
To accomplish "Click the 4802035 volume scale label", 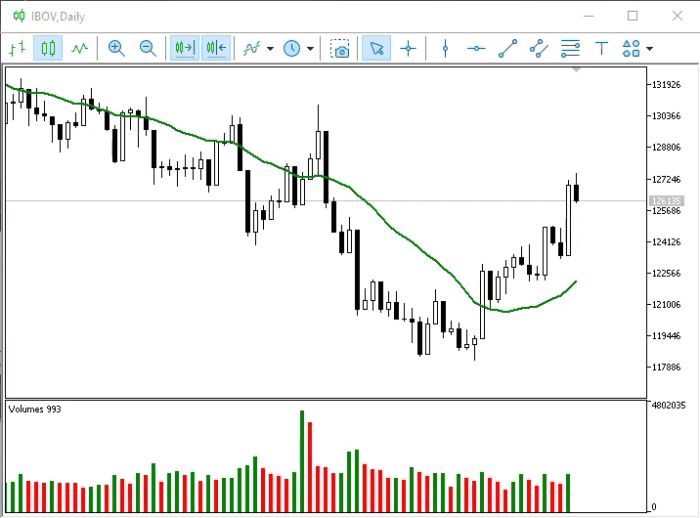I will coord(668,405).
